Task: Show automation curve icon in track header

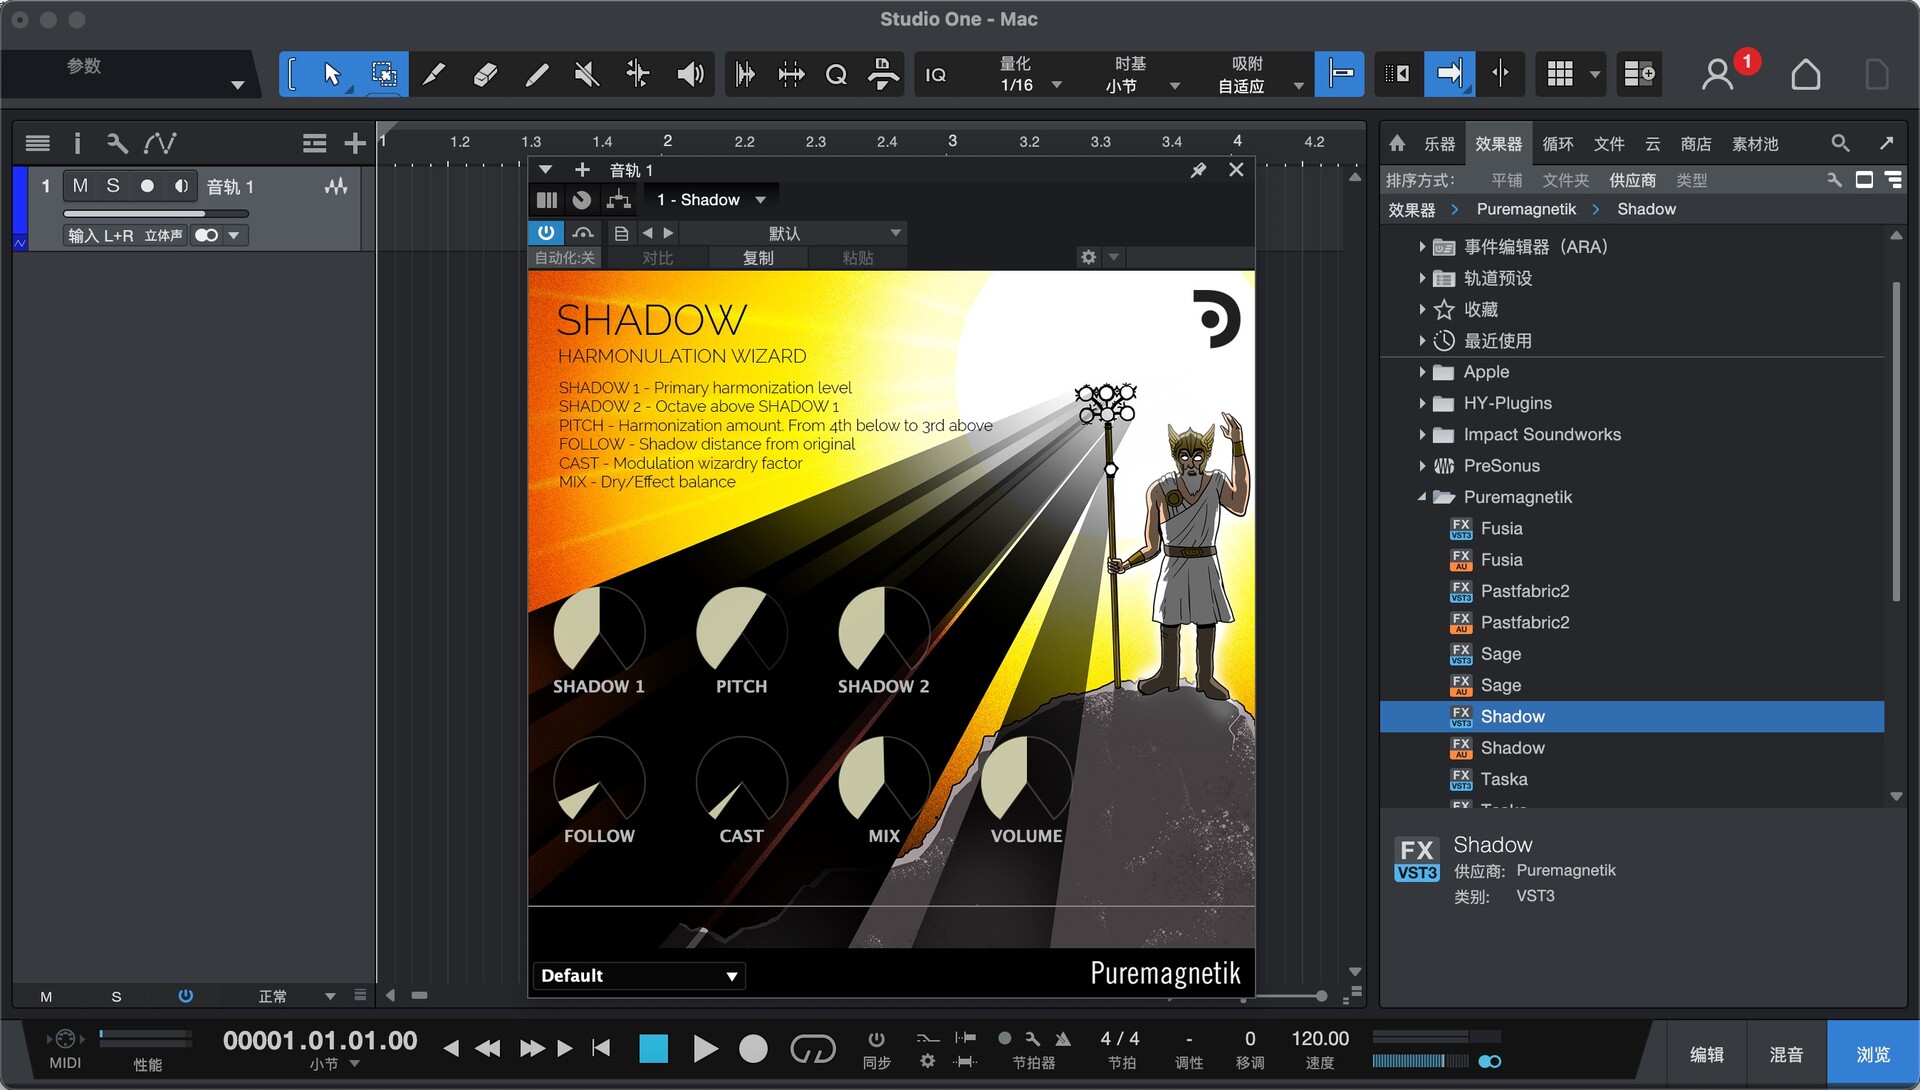Action: tap(160, 144)
